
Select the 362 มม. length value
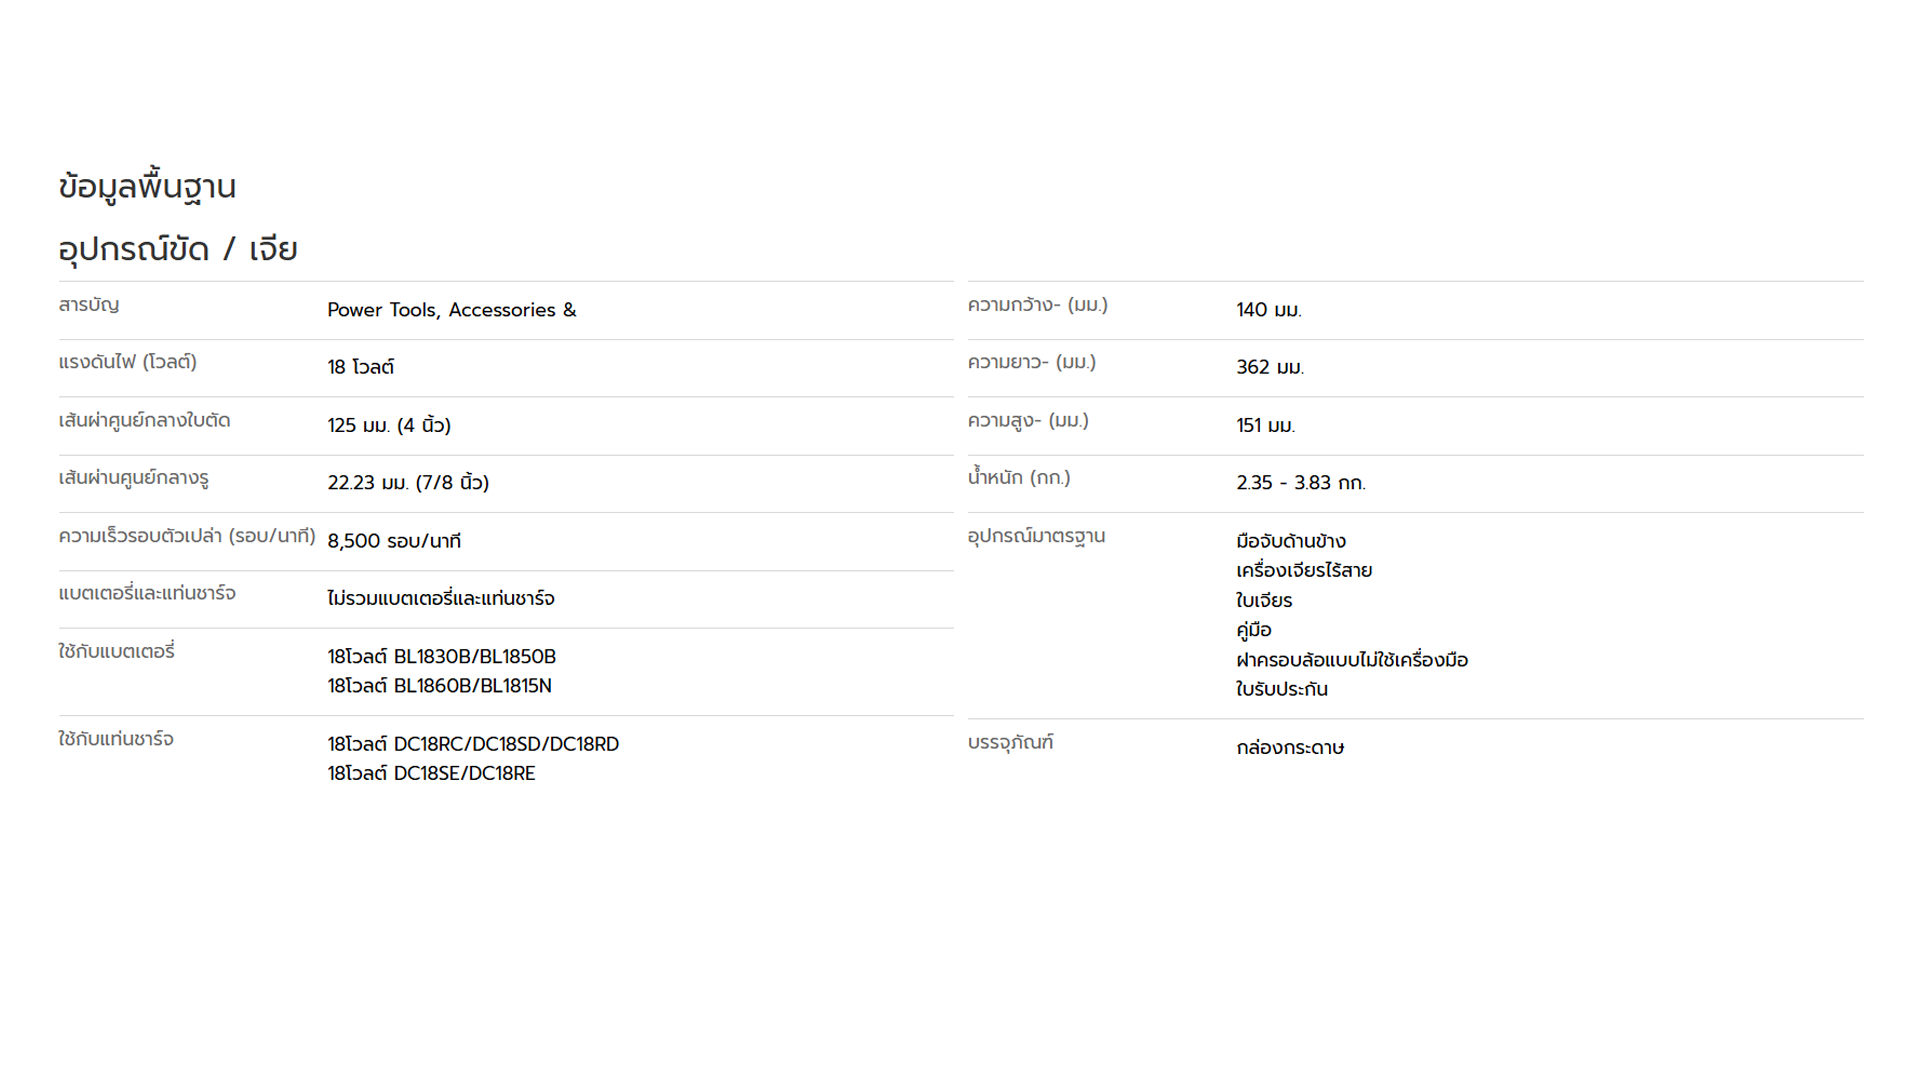[x=1270, y=367]
